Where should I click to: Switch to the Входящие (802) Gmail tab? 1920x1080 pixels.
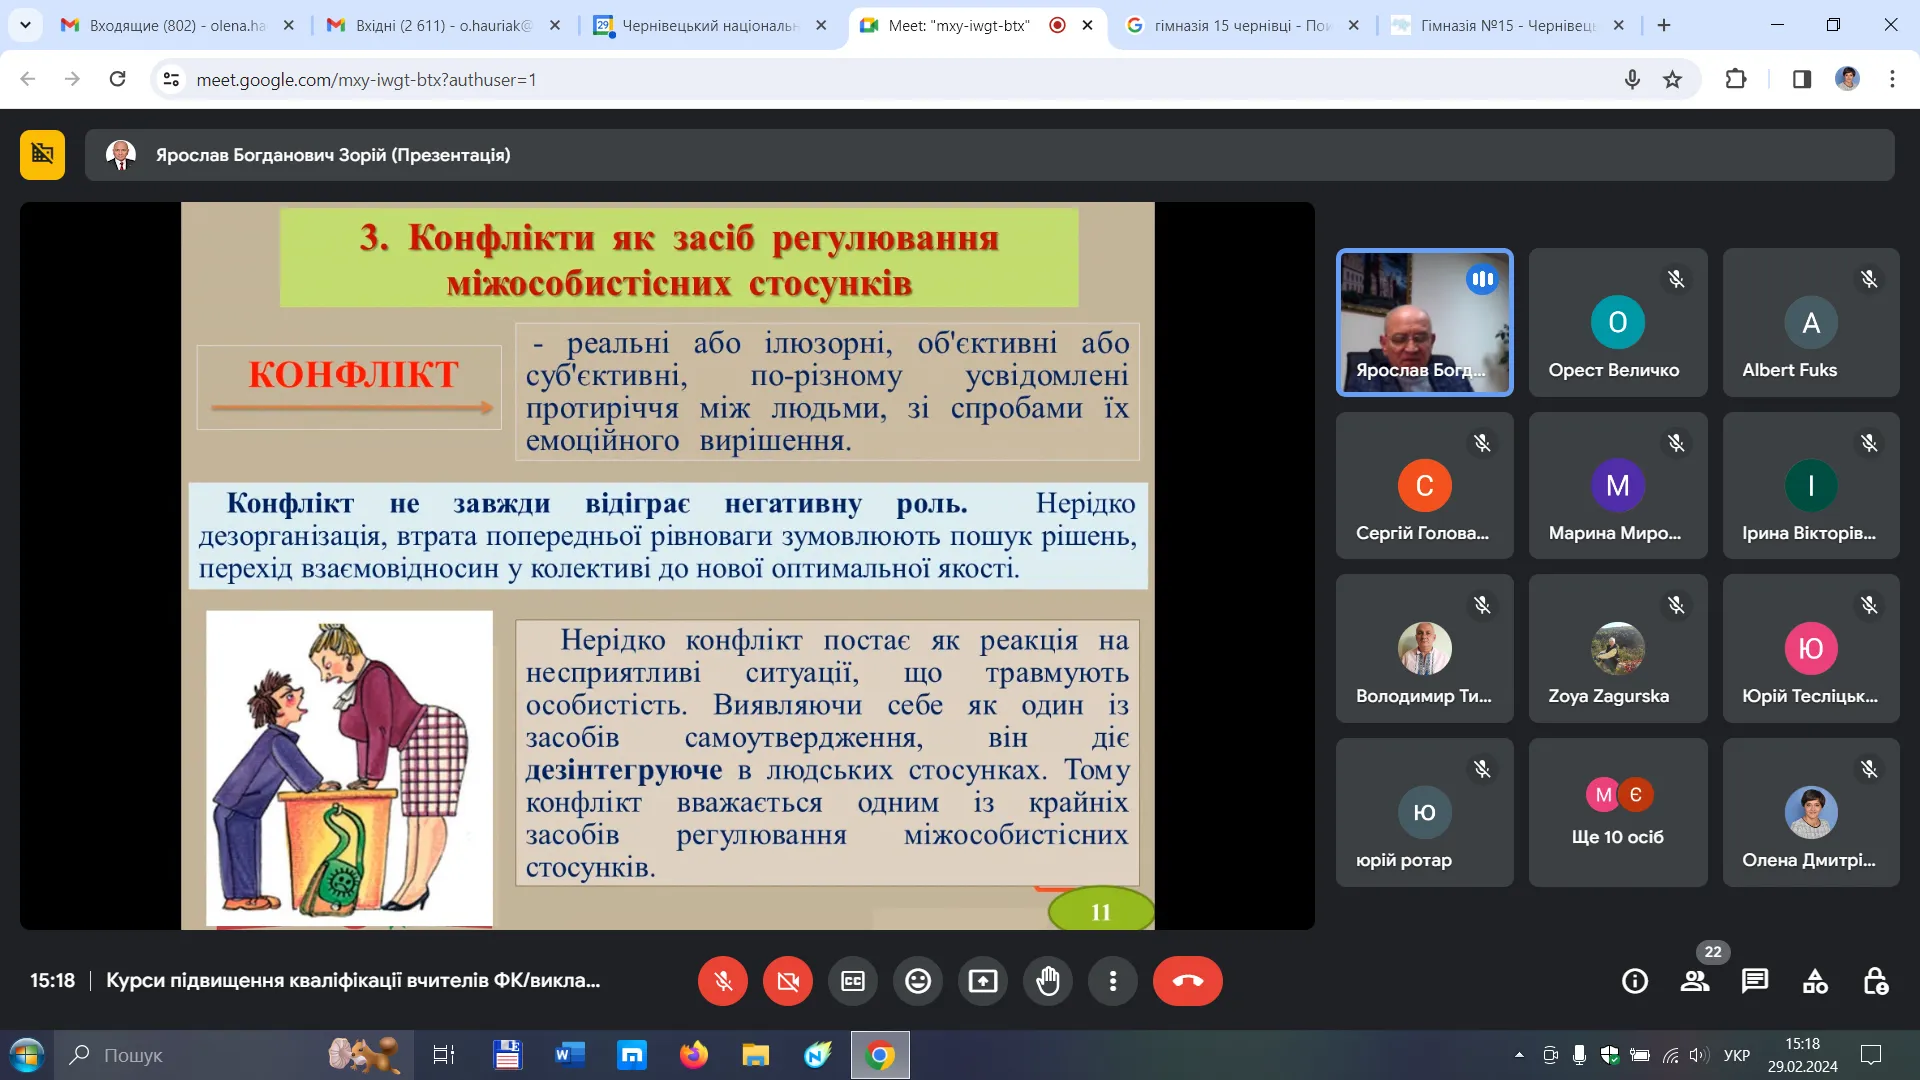(x=178, y=25)
